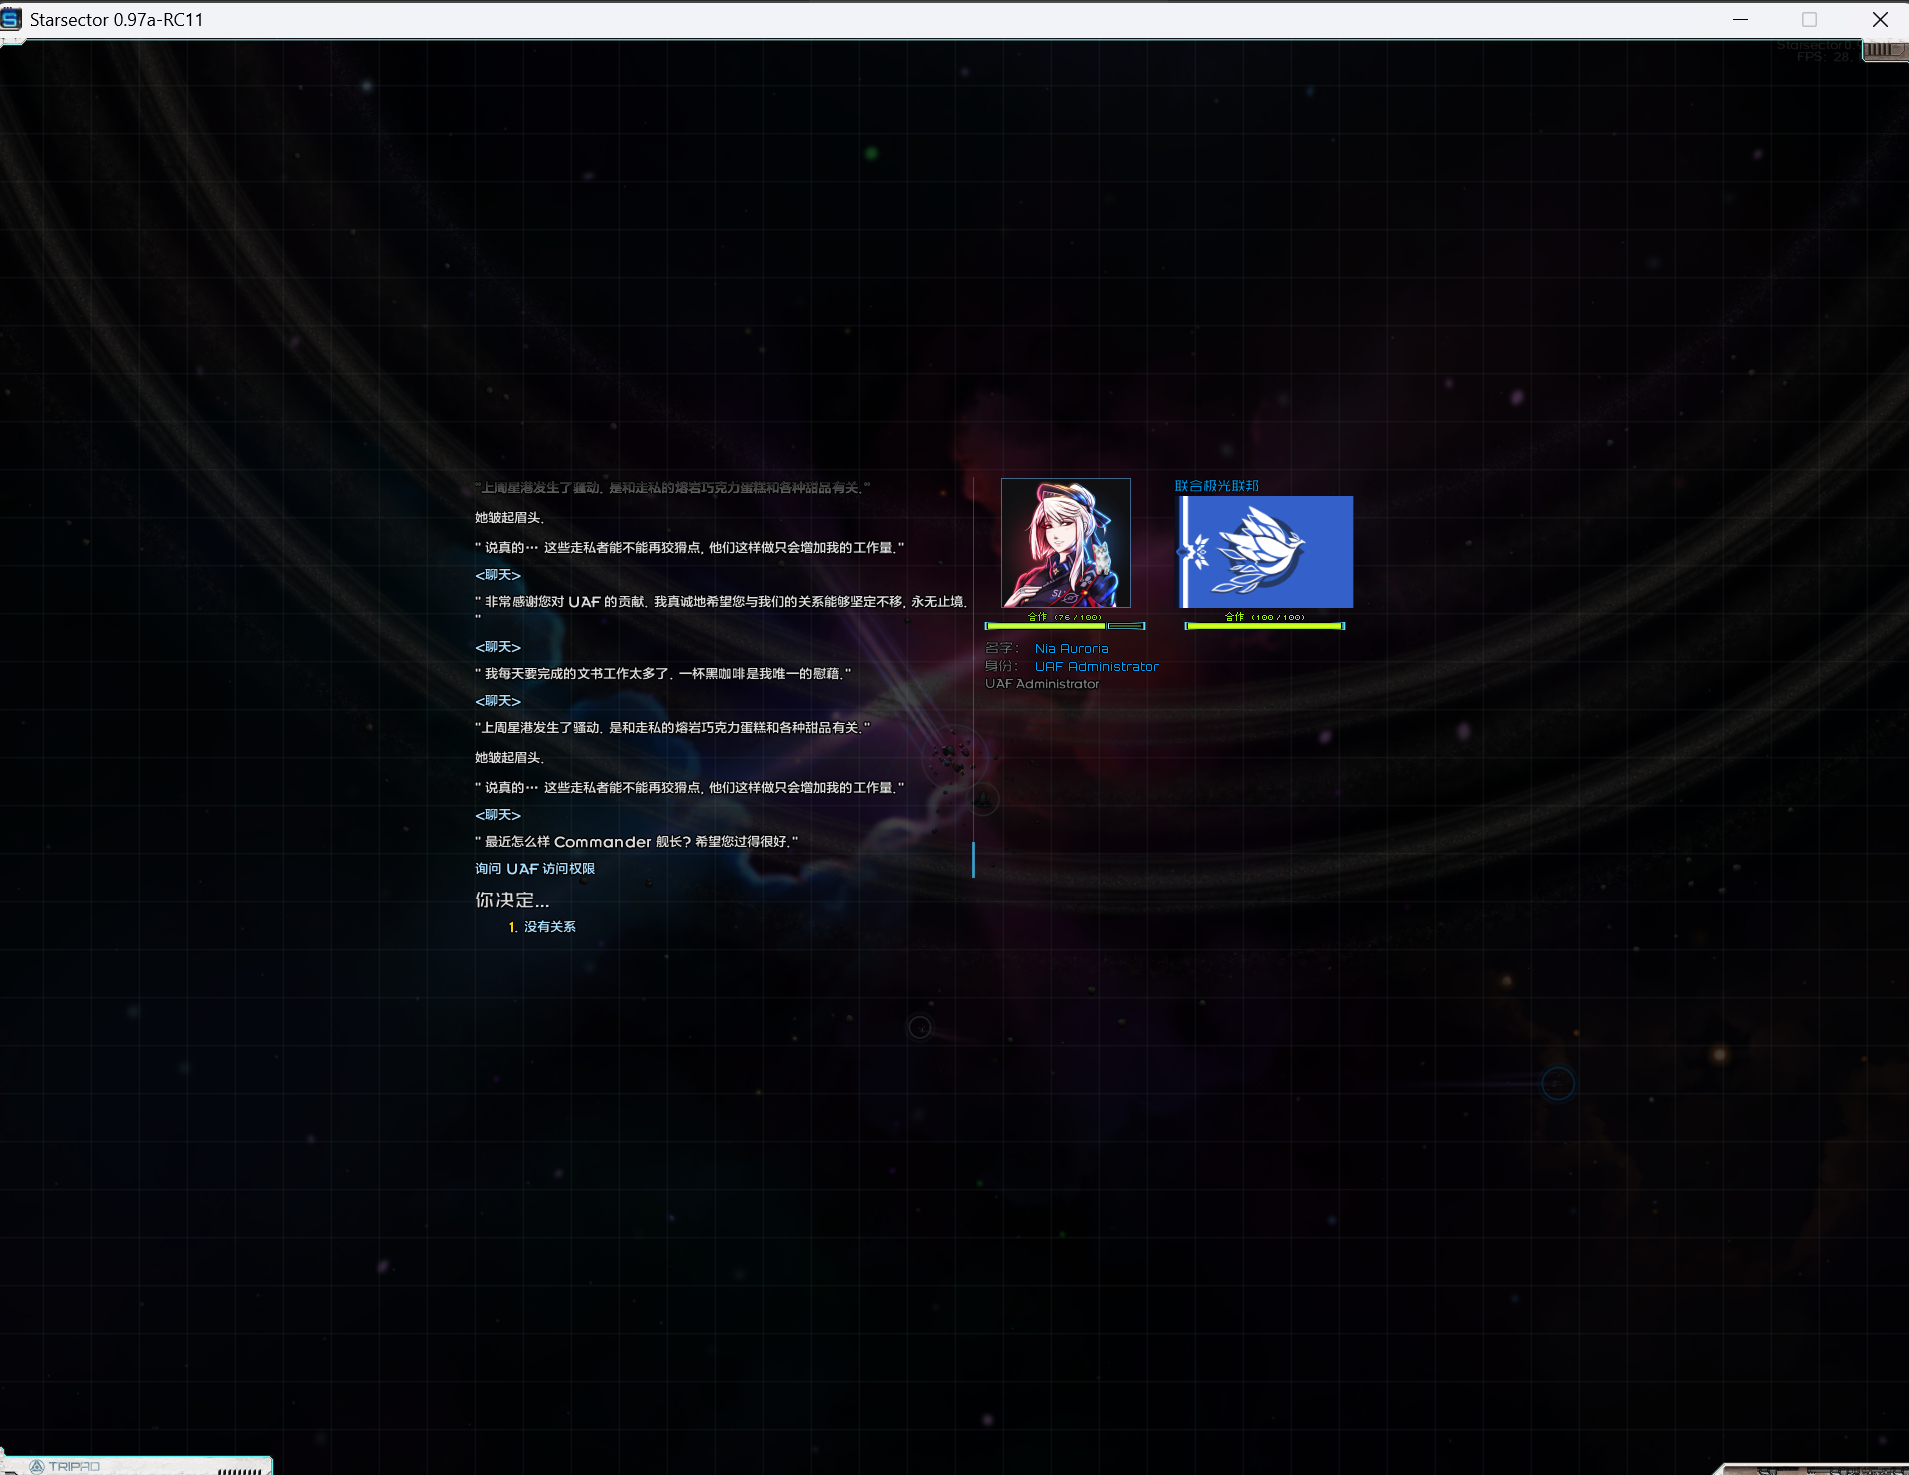Click the 联合极光联邦 faction name
This screenshot has width=1909, height=1475.
(x=1216, y=486)
